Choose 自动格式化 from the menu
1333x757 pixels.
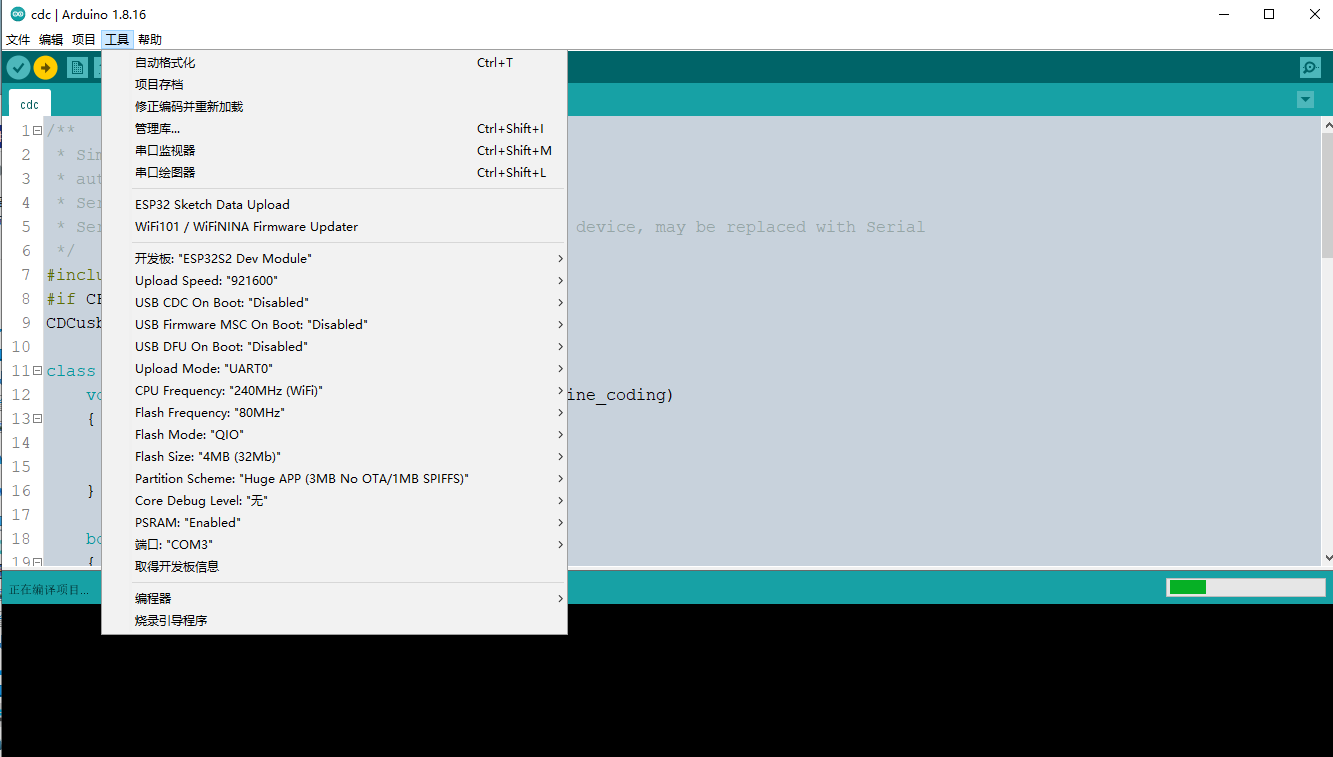tap(334, 63)
